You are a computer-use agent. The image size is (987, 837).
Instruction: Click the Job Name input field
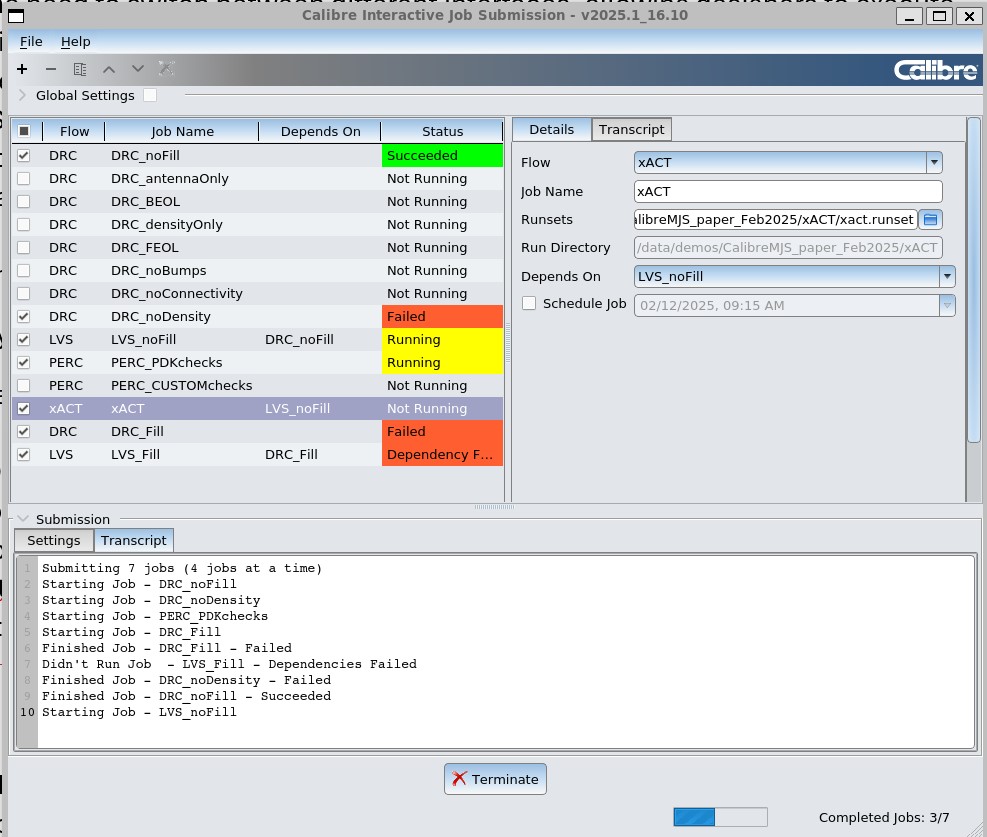tap(788, 191)
